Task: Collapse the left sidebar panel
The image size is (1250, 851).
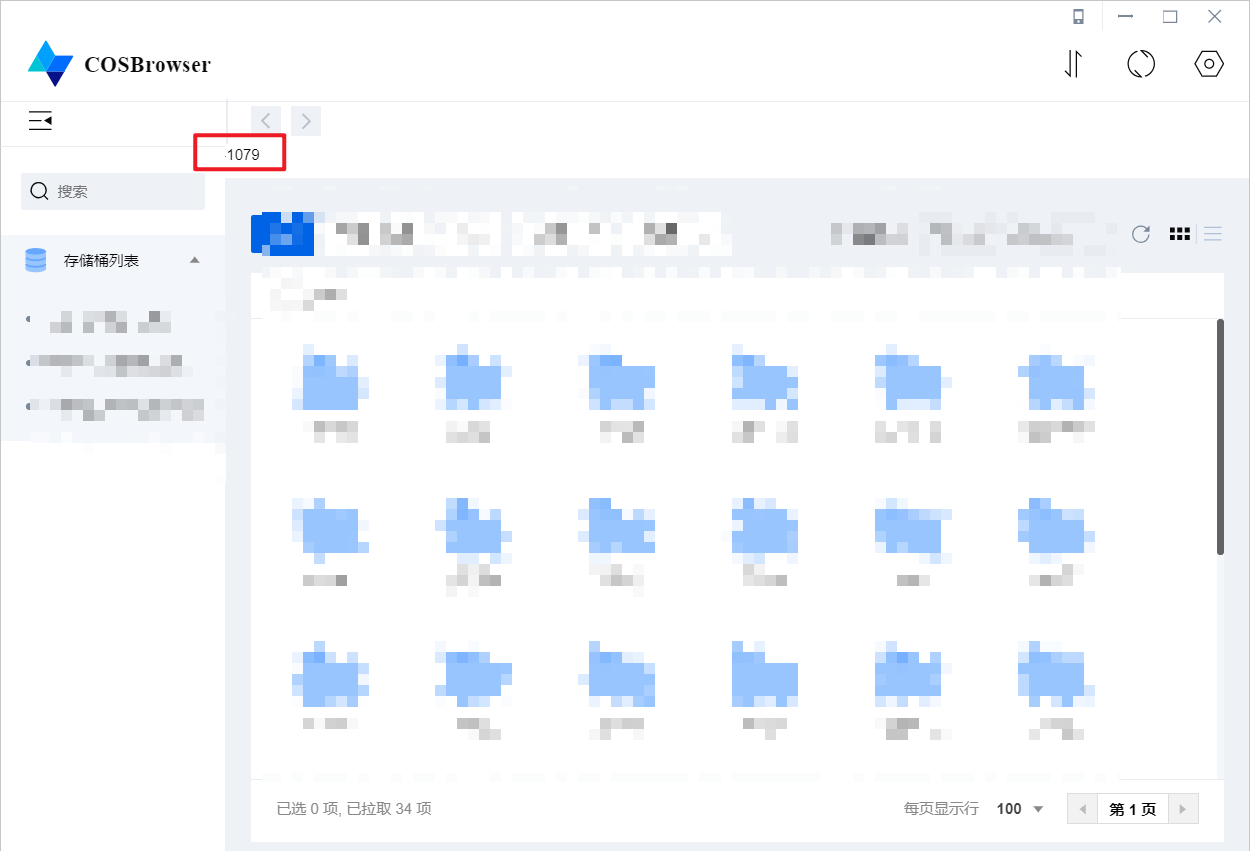Action: [40, 120]
